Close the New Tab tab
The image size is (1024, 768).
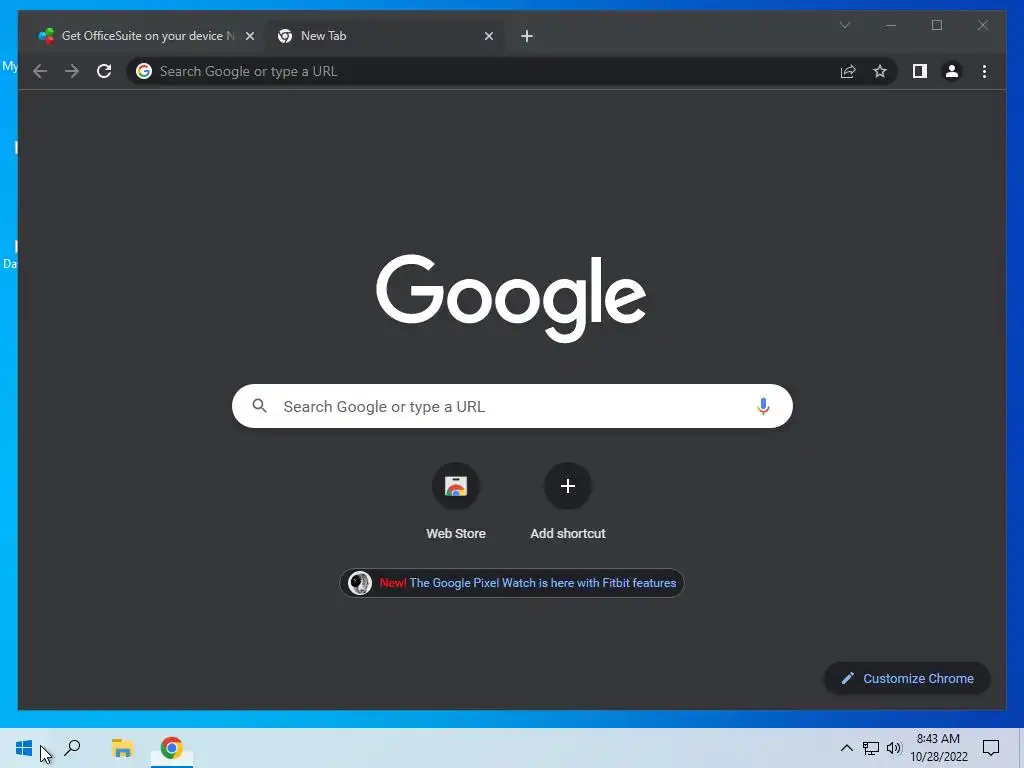[488, 36]
